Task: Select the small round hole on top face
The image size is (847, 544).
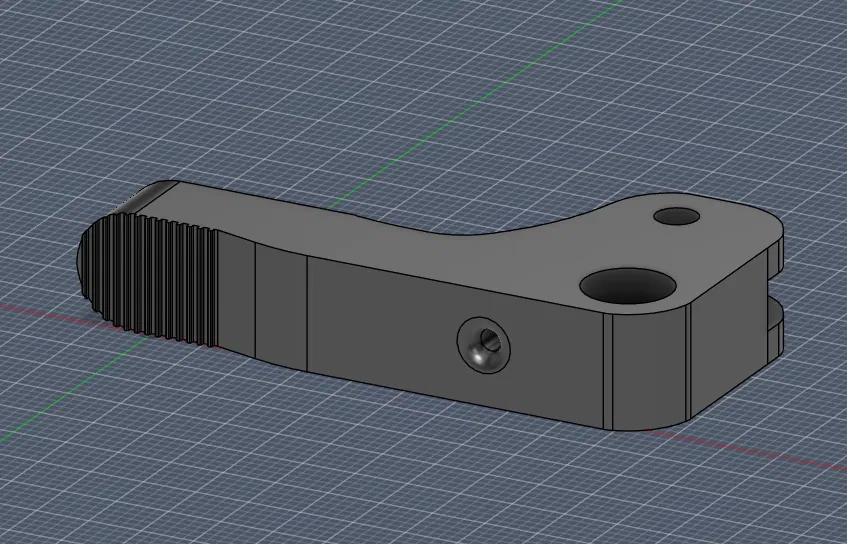Action: pos(676,216)
